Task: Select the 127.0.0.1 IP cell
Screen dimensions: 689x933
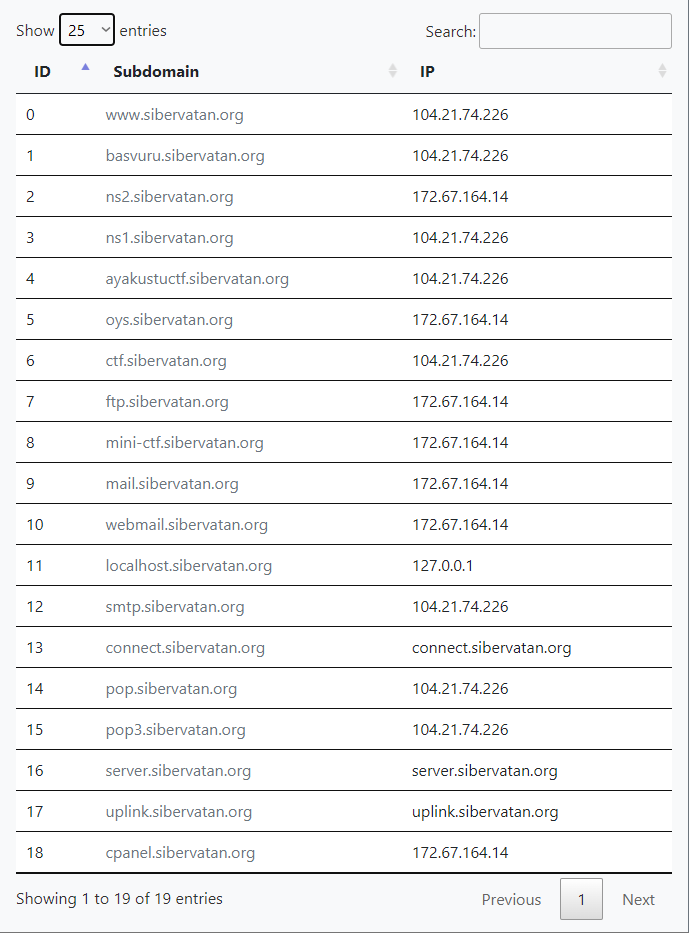Action: click(442, 566)
